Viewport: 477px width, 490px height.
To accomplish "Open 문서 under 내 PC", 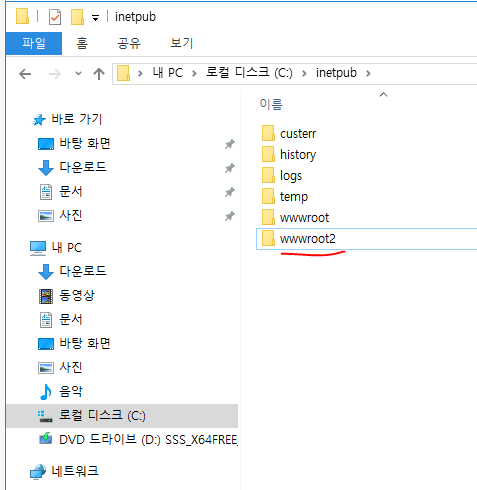I will (71, 319).
